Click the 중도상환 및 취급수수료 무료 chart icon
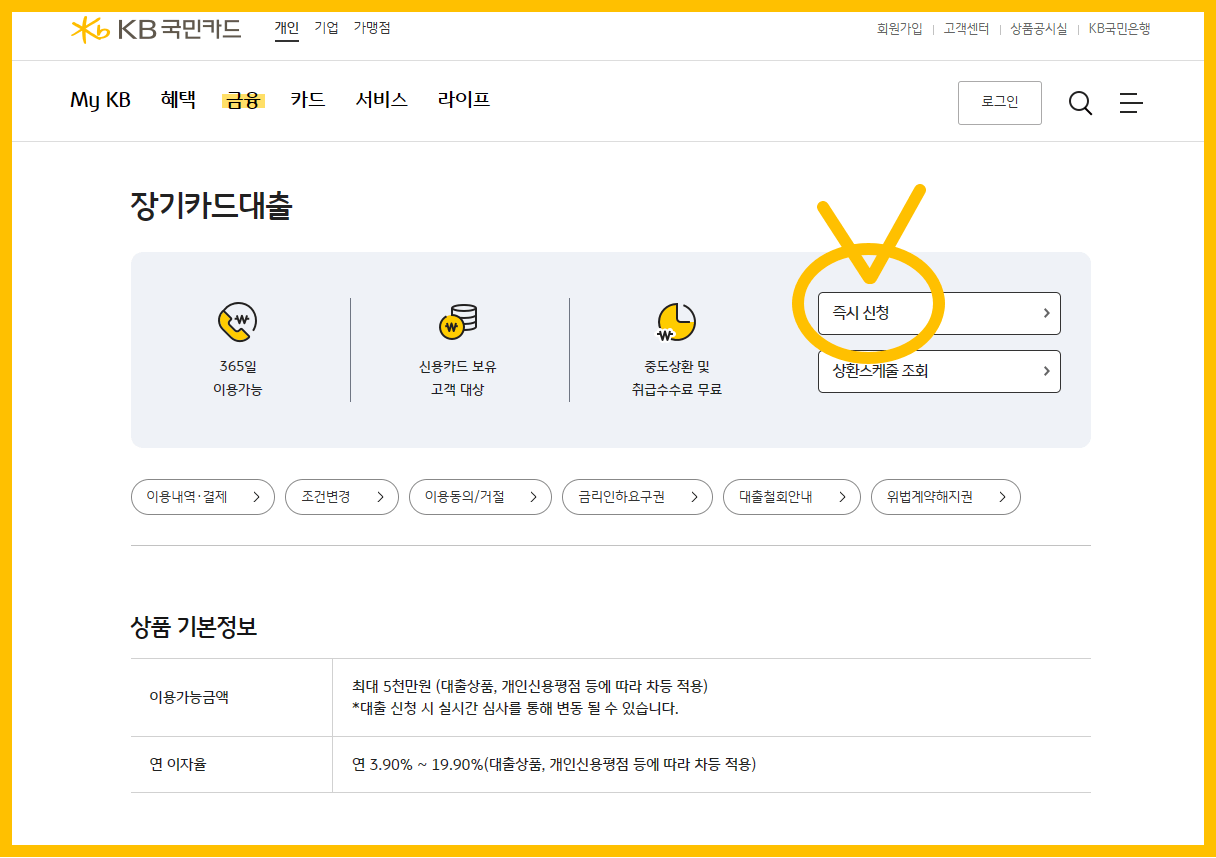This screenshot has width=1216, height=858. tap(675, 320)
